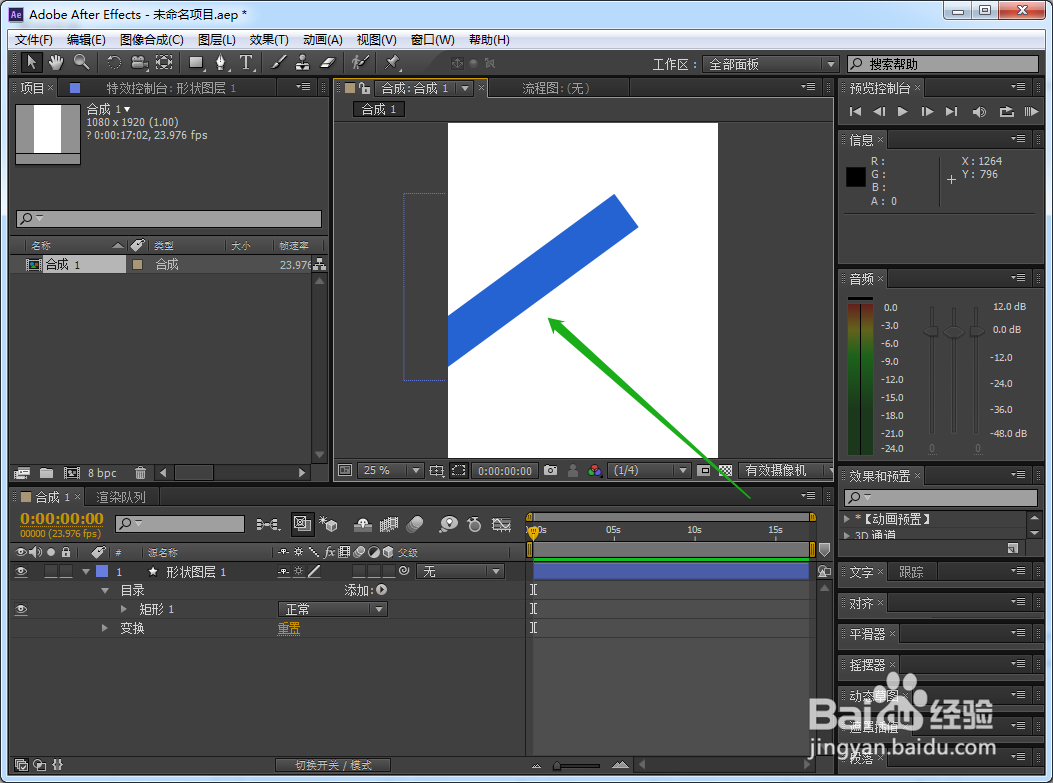Screen dimensions: 1053x783
Task: Open the 有效摄像机 view dropdown
Action: (x=786, y=471)
